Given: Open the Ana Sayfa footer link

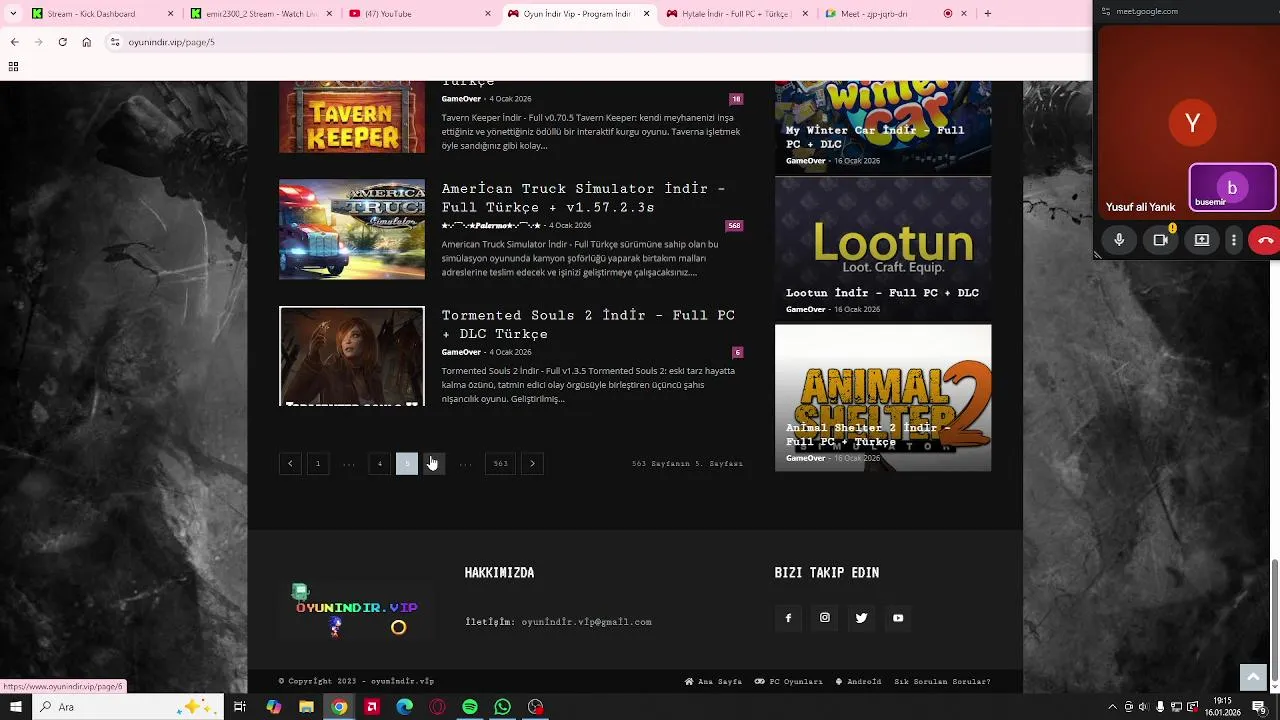Looking at the screenshot, I should 713,682.
